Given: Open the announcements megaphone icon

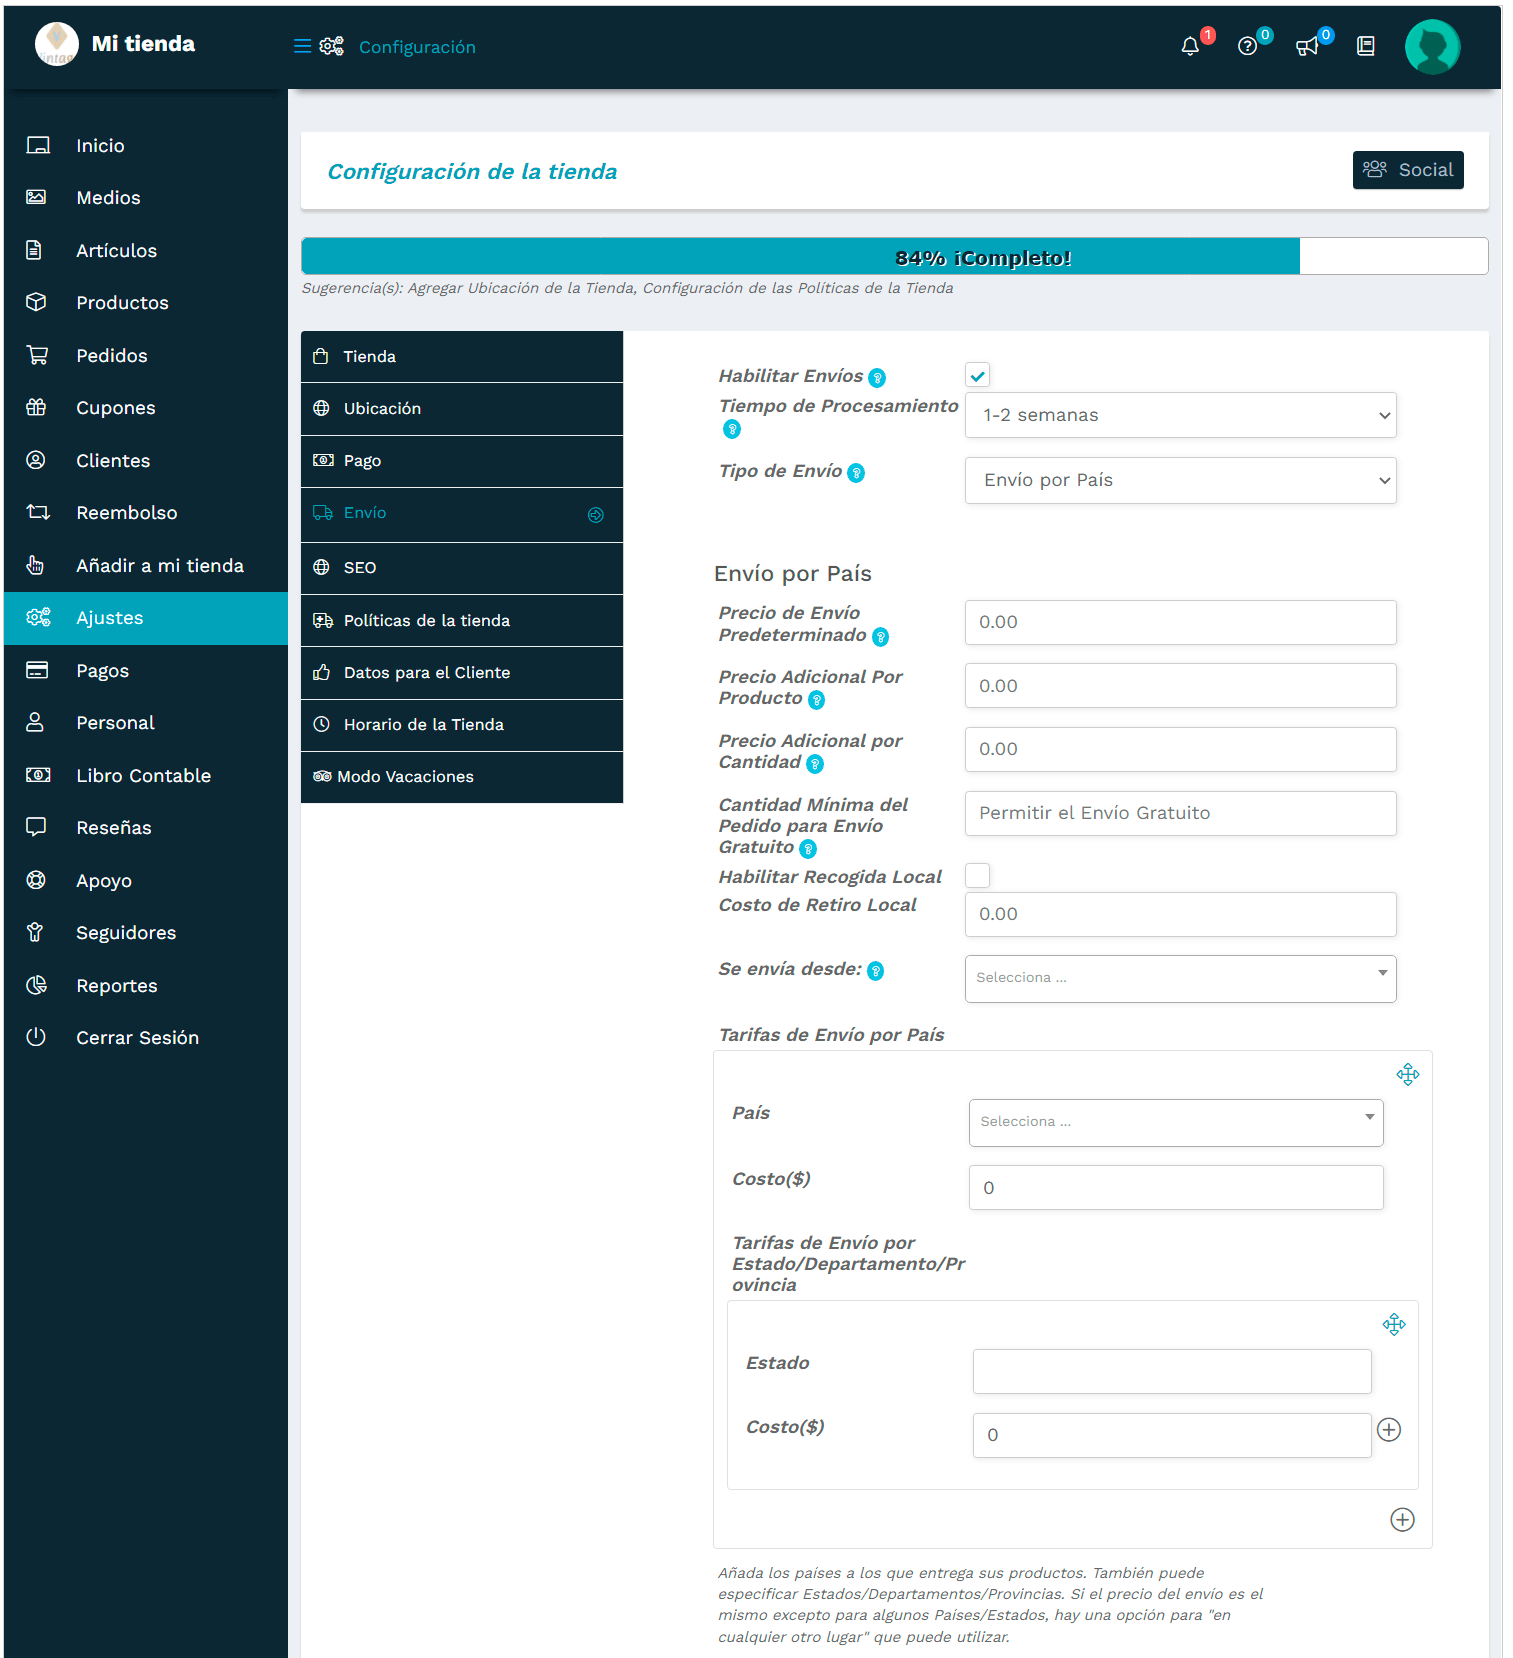Looking at the screenshot, I should 1306,46.
